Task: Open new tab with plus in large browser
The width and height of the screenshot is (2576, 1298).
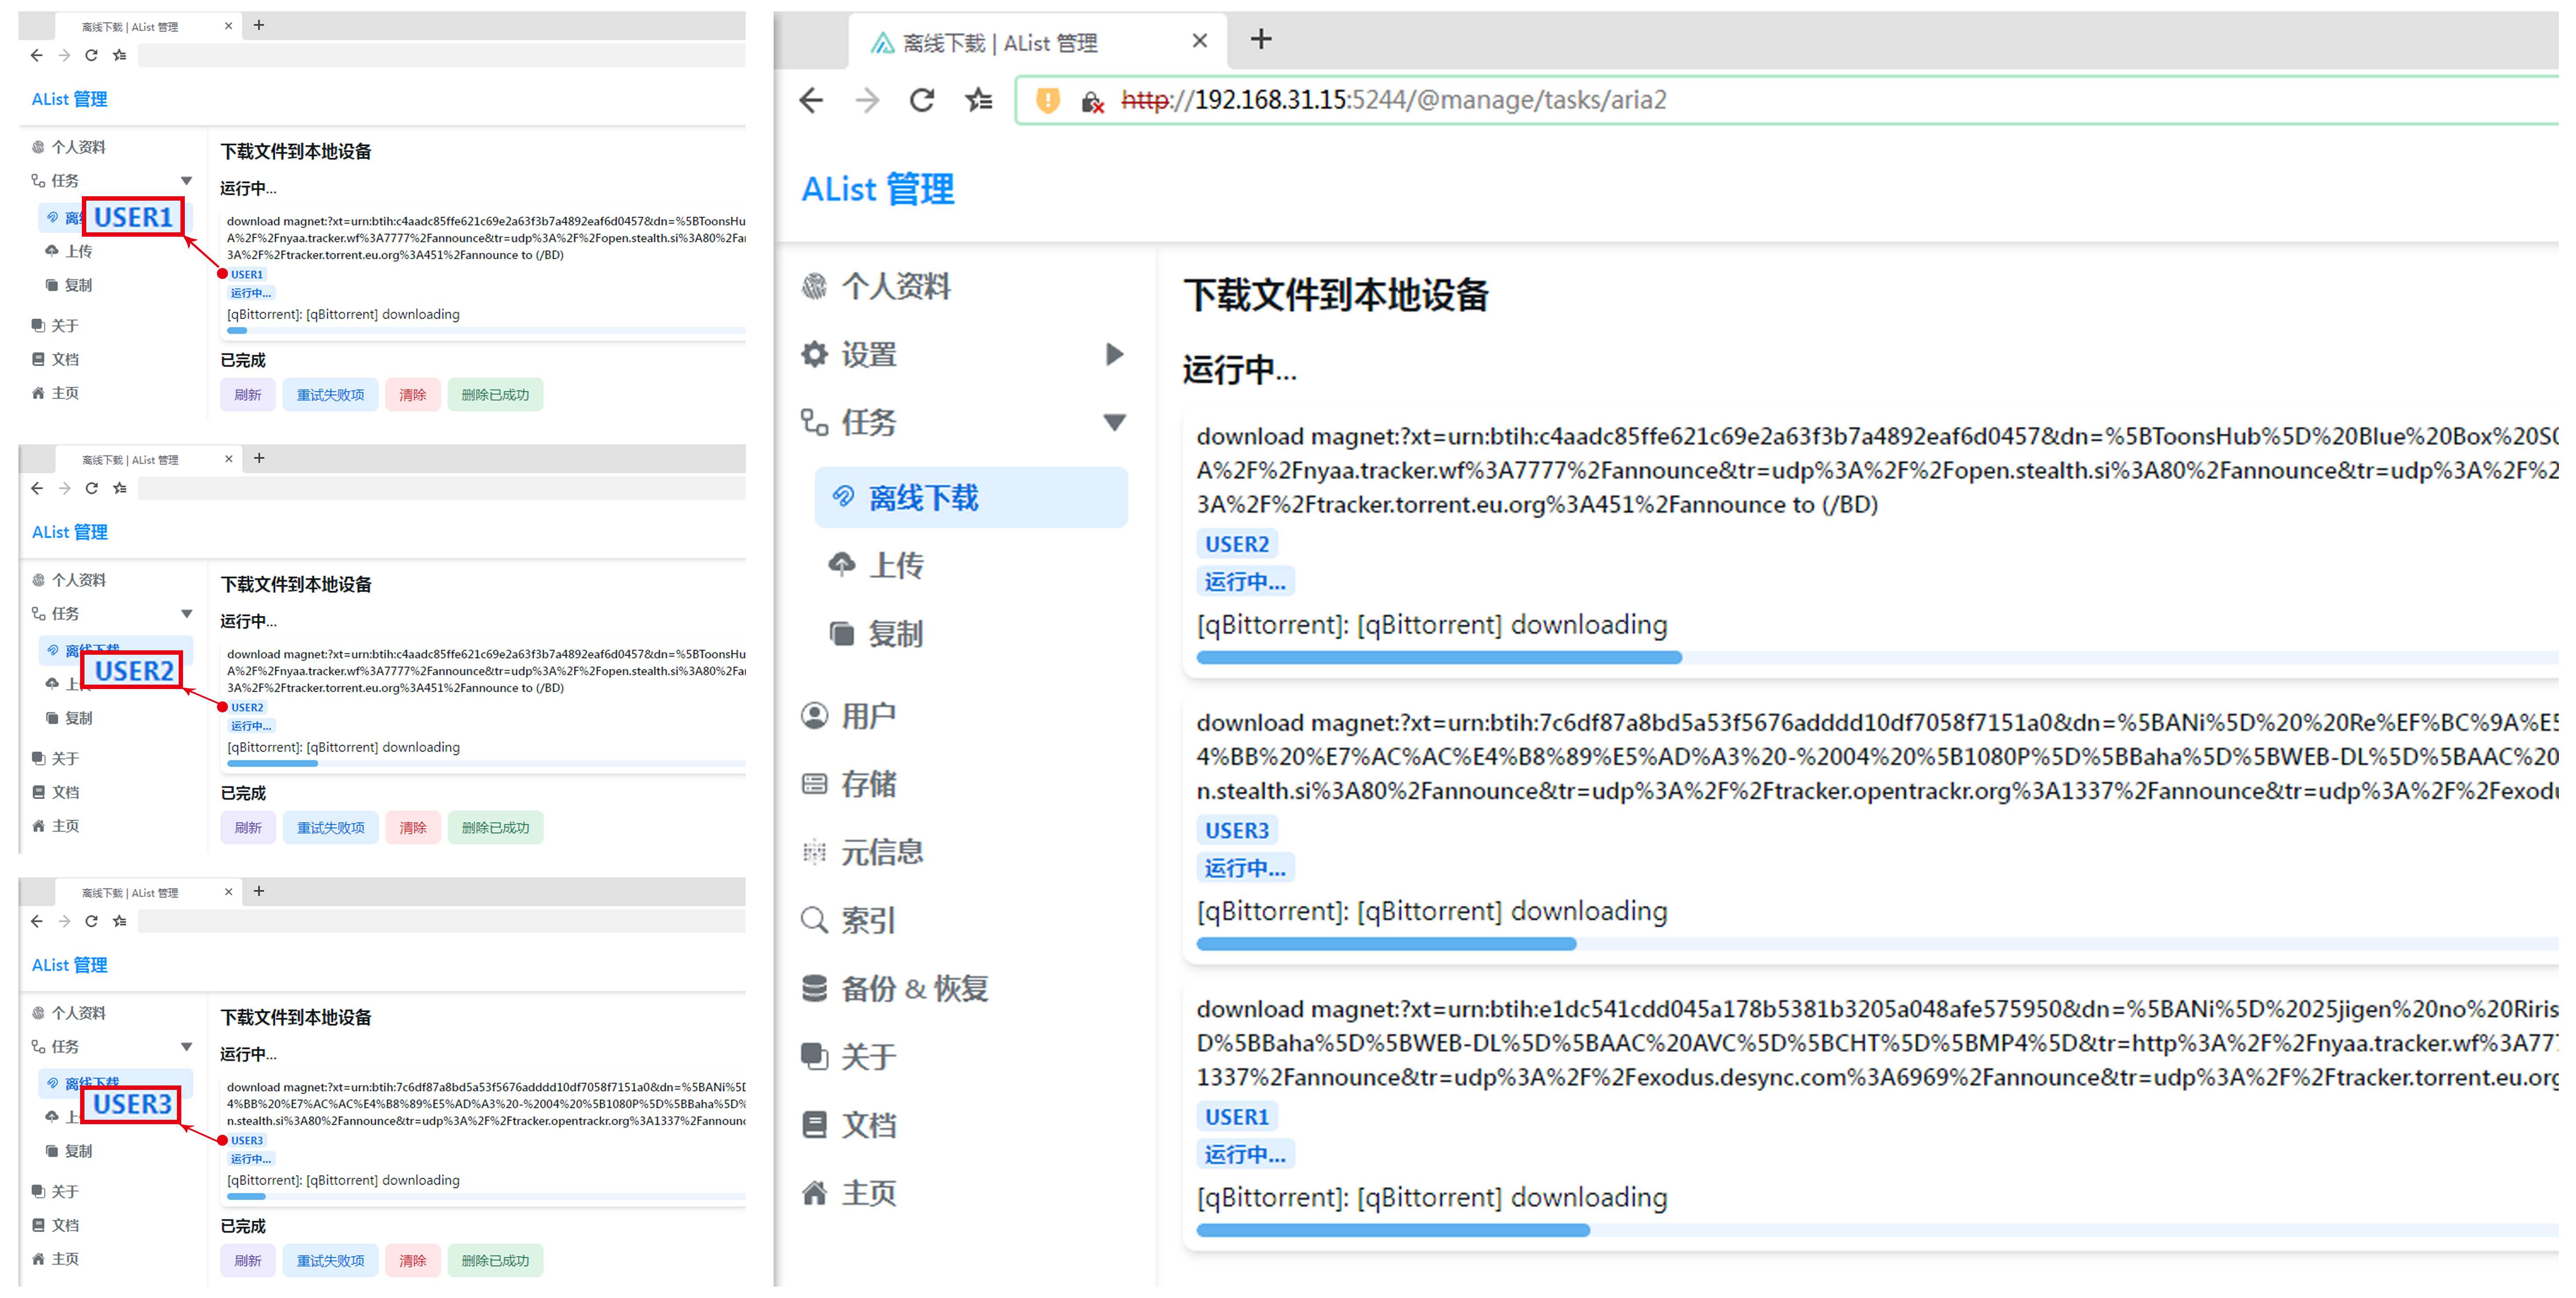Action: (x=1261, y=40)
